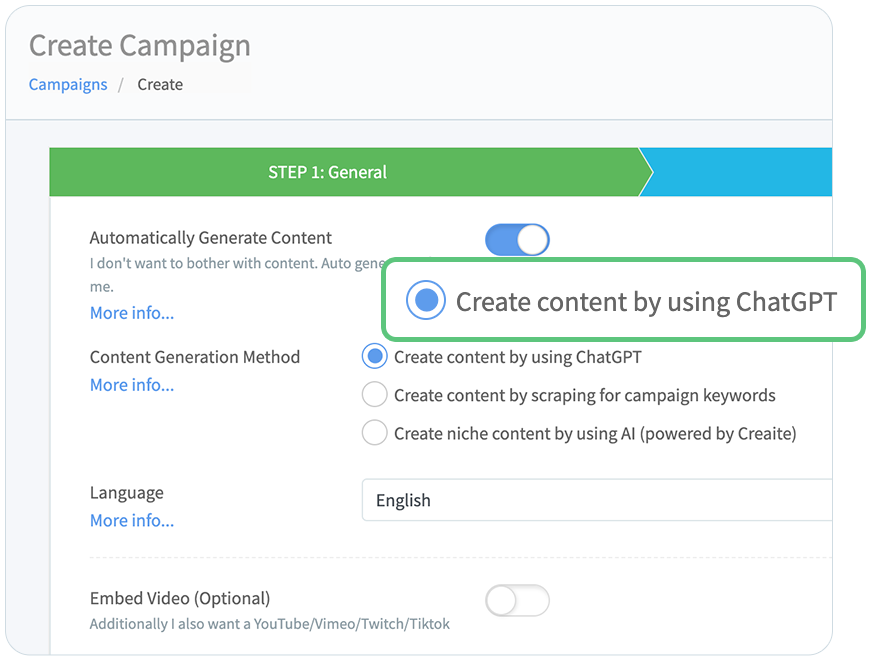Disable the Automatically Generate Content switch
This screenshot has height=661, width=871.
coord(517,239)
